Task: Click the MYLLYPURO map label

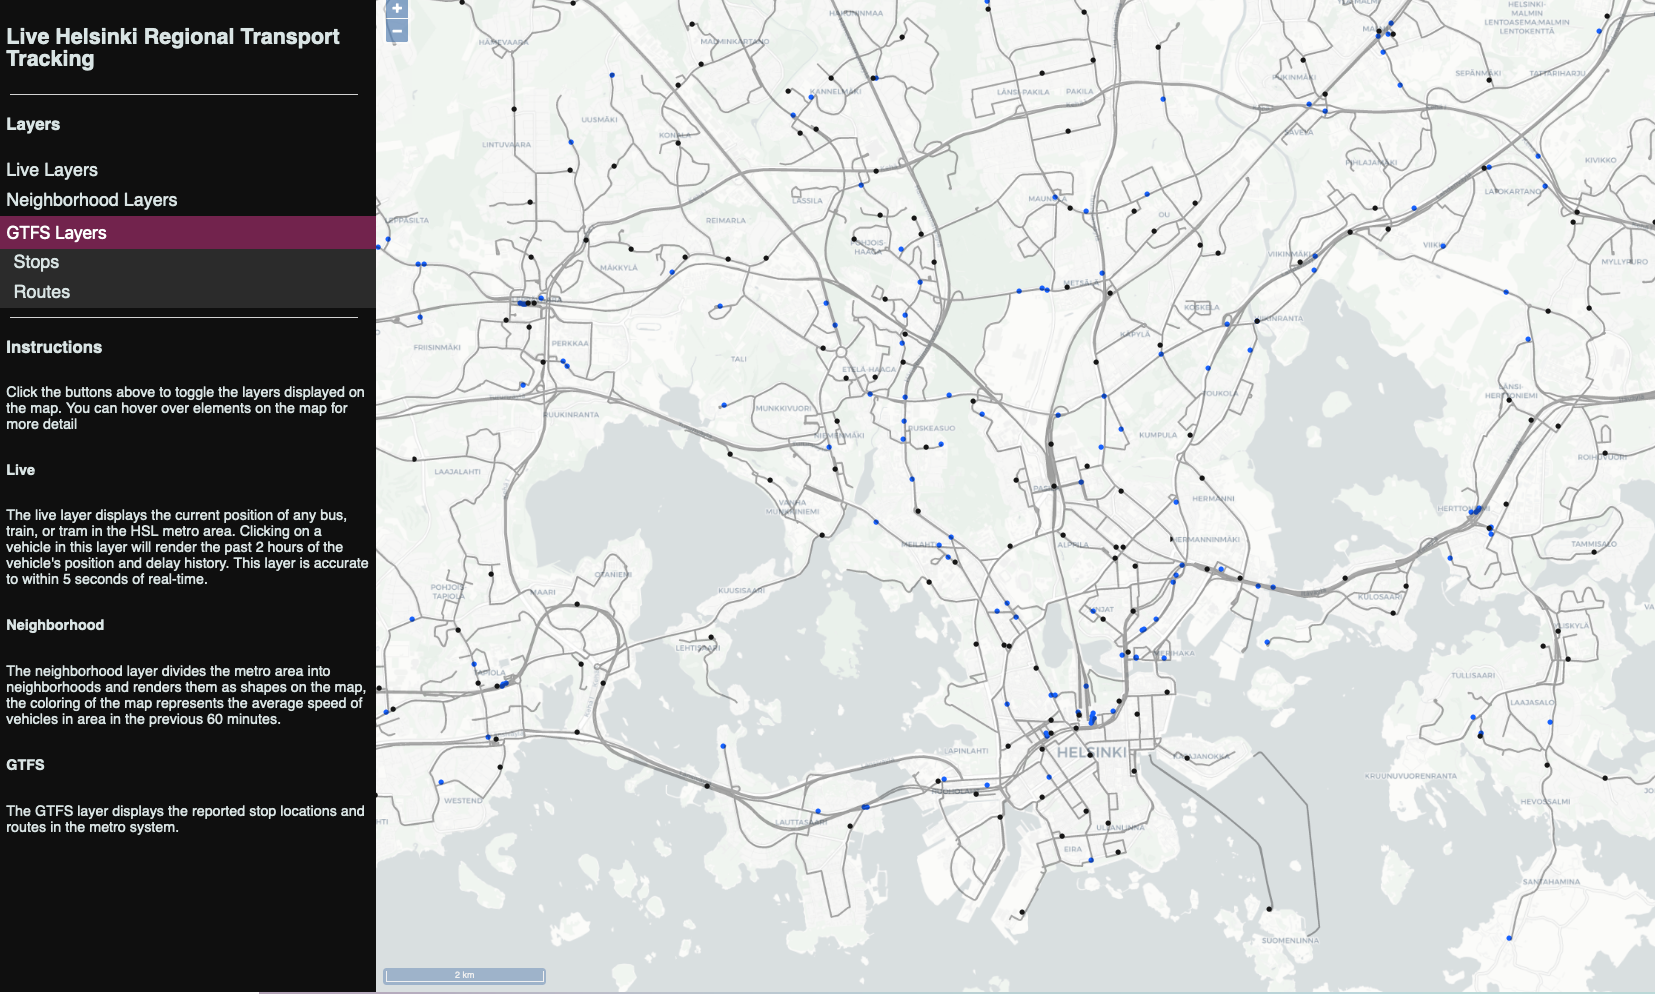Action: click(1624, 262)
